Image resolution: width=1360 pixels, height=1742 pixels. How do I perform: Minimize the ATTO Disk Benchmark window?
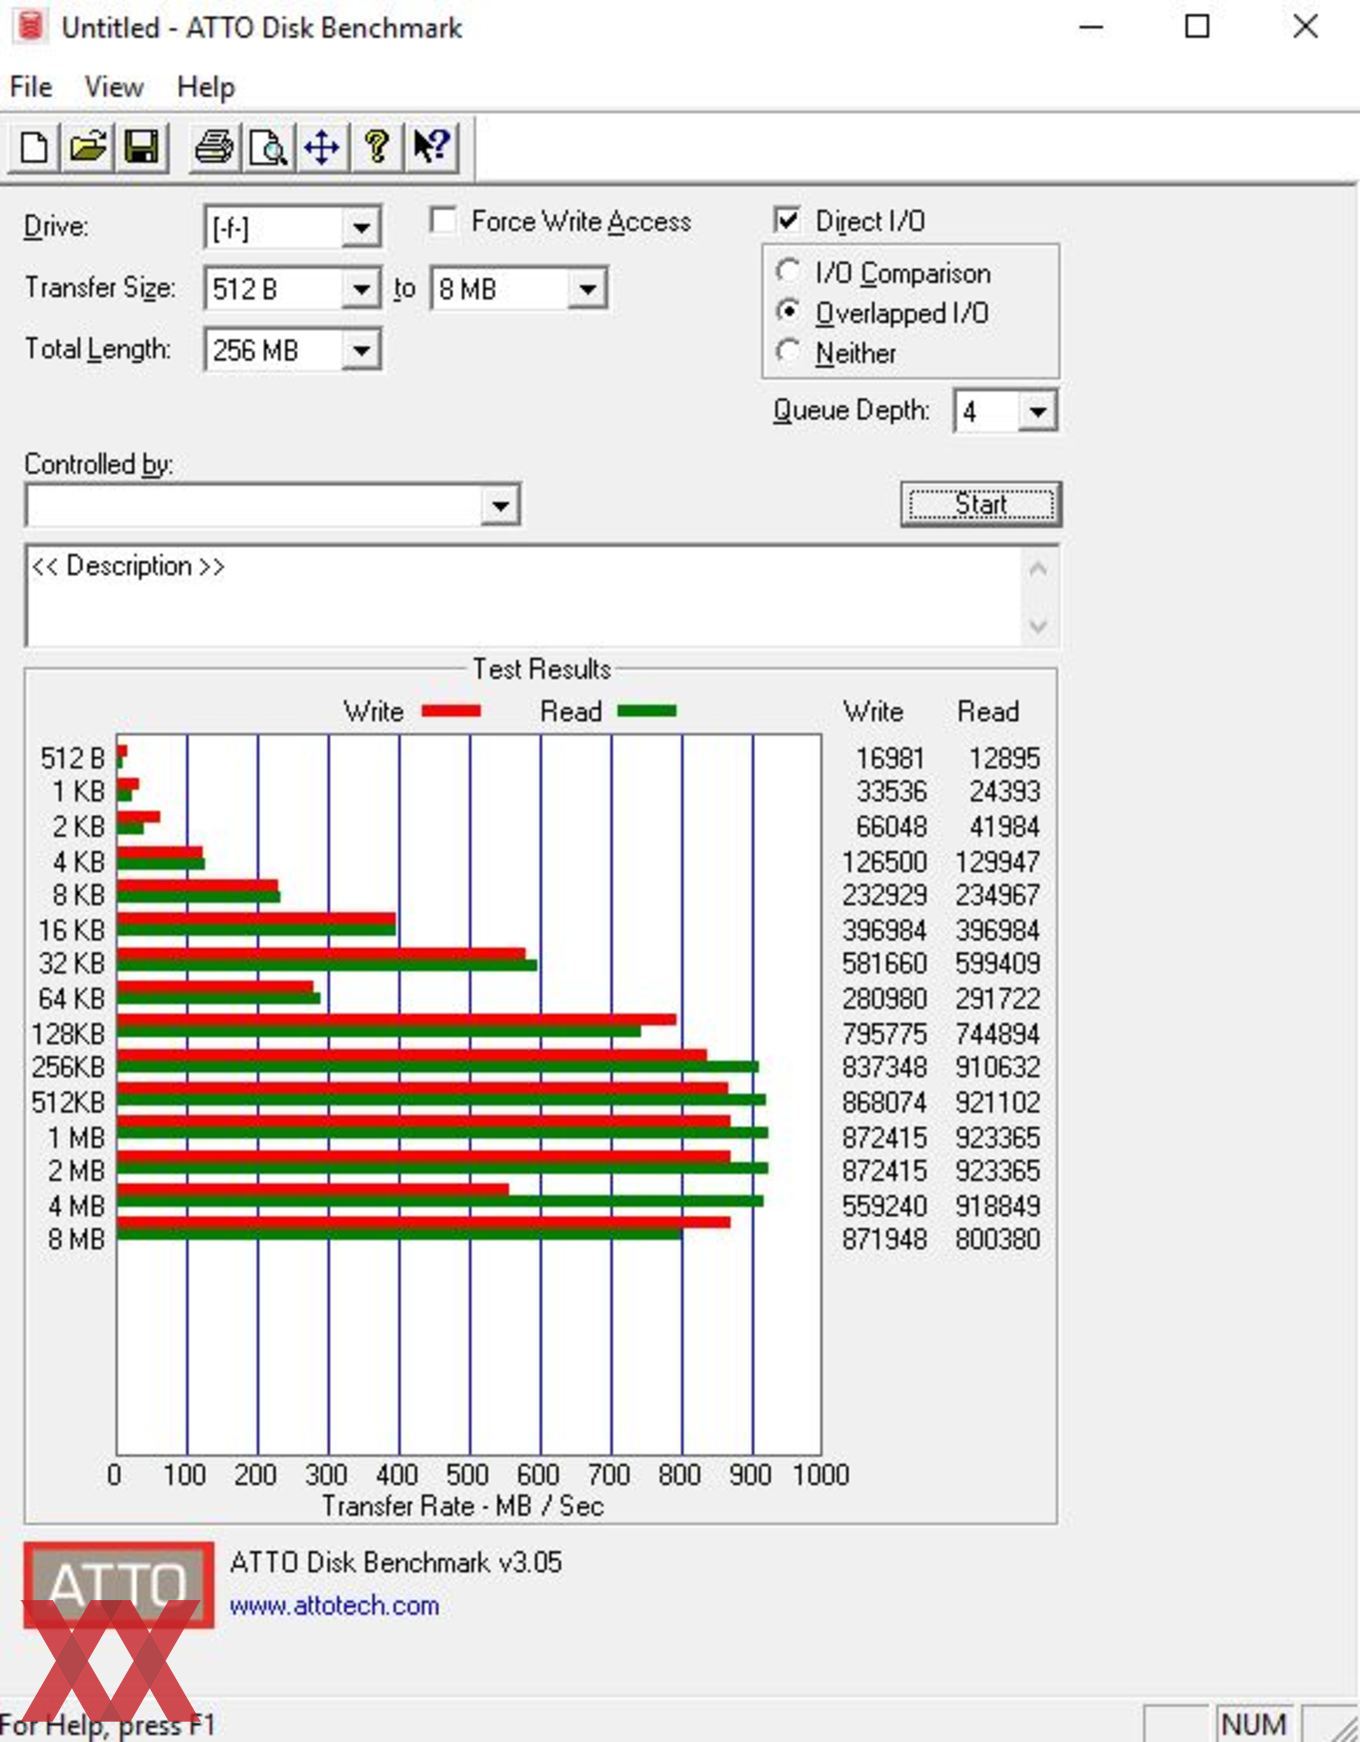[x=1091, y=27]
